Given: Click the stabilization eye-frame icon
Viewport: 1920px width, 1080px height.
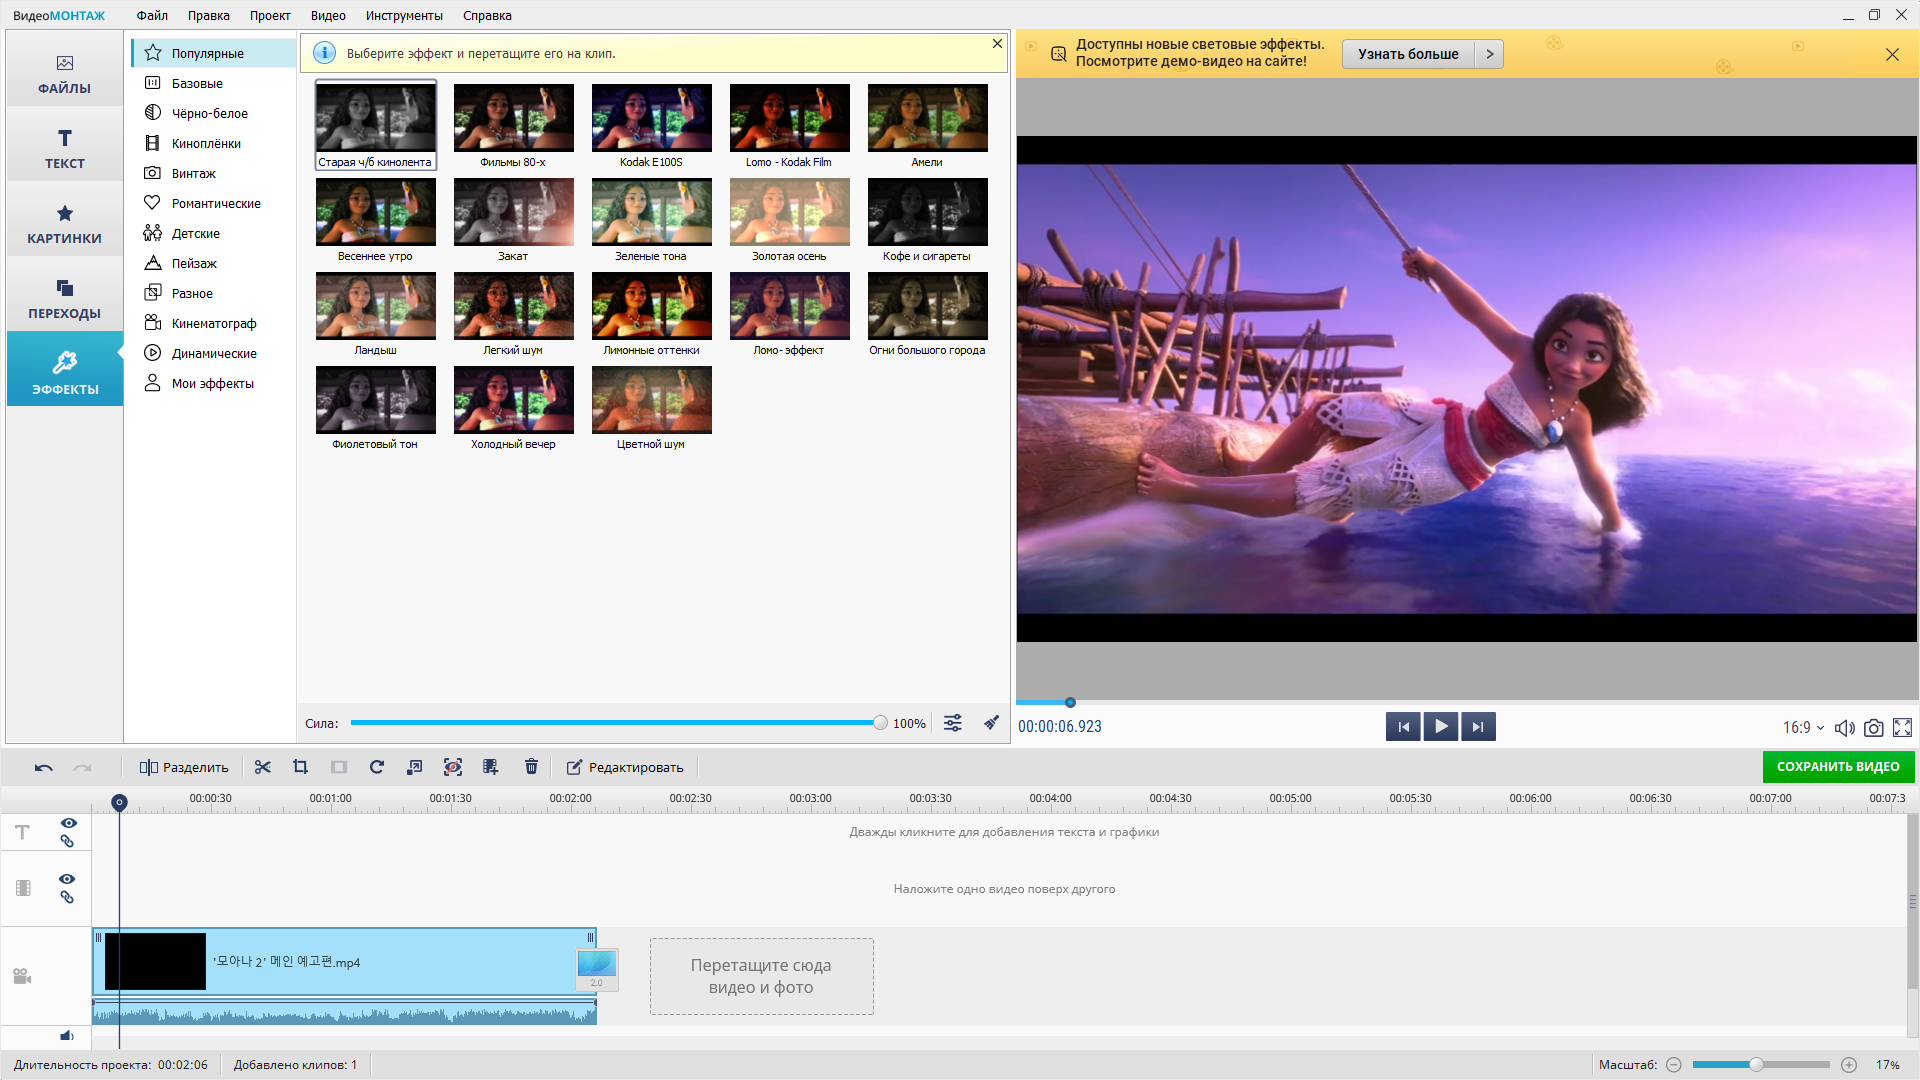Looking at the screenshot, I should click(453, 767).
